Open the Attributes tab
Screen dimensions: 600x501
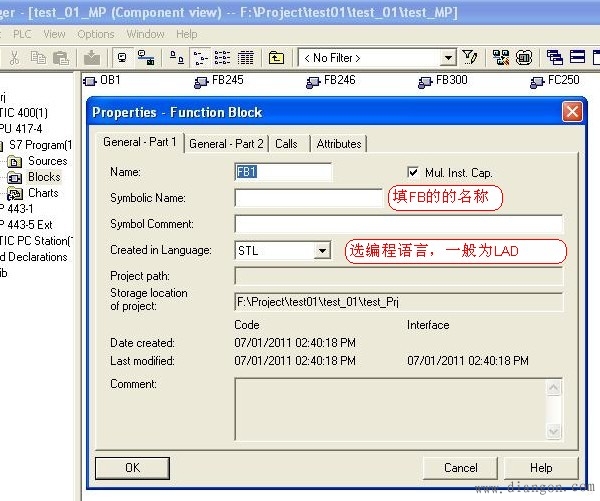click(339, 144)
